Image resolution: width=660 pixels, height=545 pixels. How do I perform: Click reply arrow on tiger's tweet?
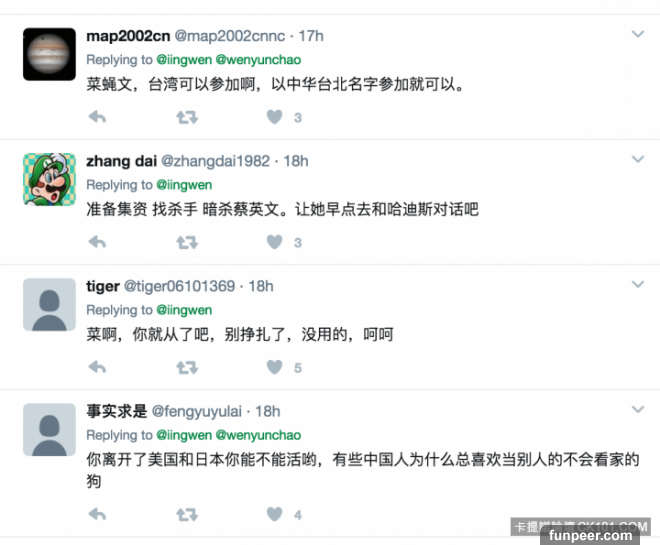point(97,367)
